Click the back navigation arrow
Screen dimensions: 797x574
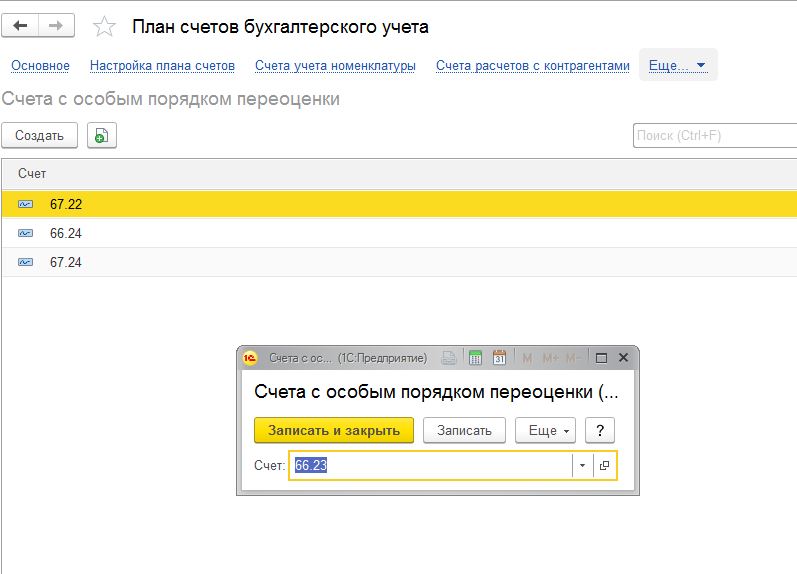(20, 26)
